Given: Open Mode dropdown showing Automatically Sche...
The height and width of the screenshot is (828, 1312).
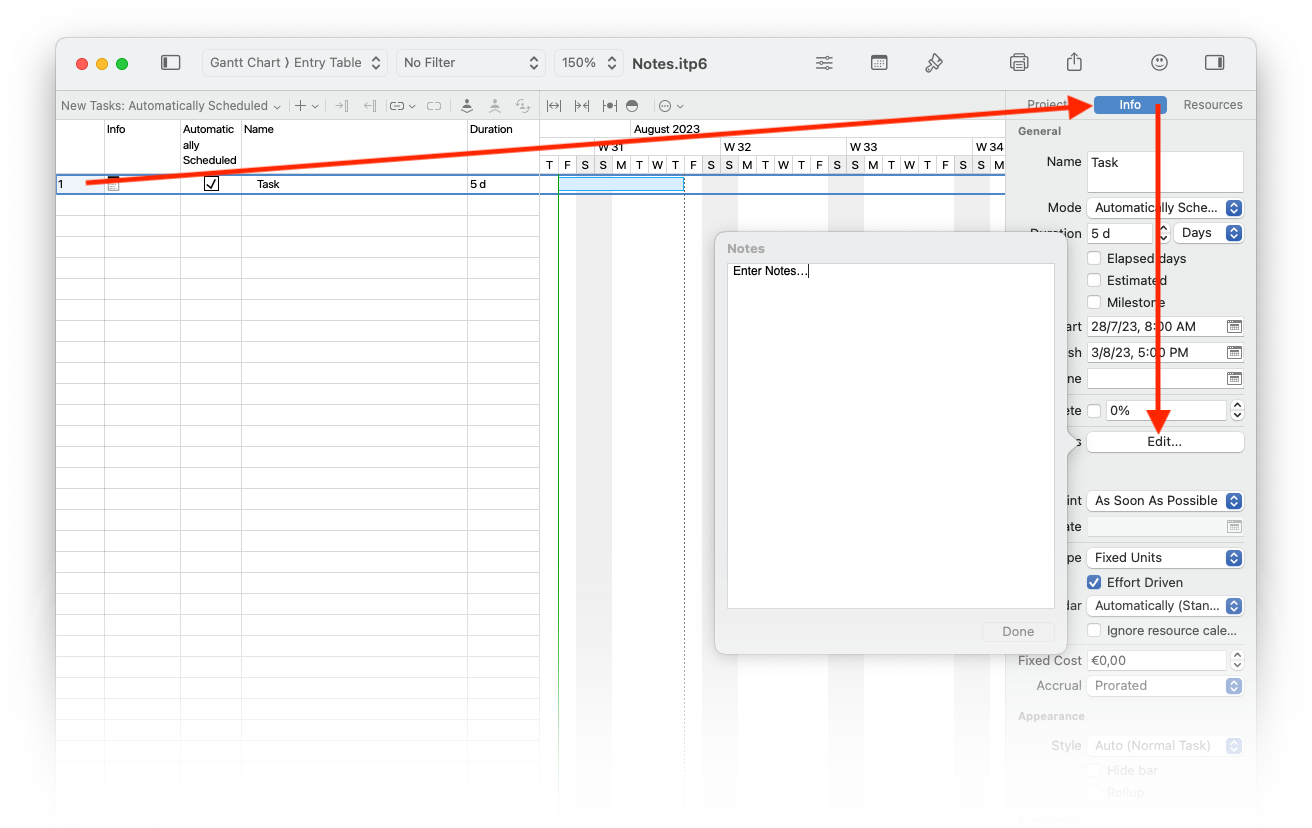Looking at the screenshot, I should coord(1165,207).
